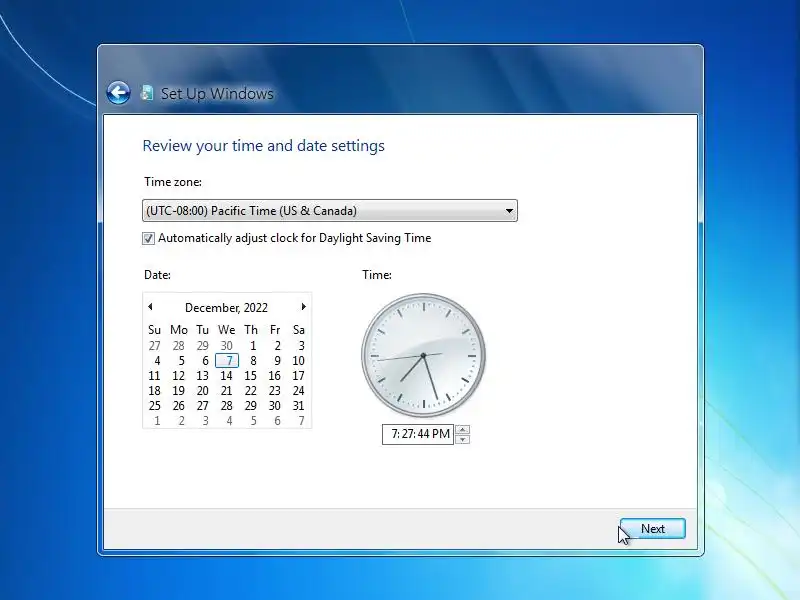The width and height of the screenshot is (800, 600).
Task: Select January 1 in the grayed last row
Action: [x=155, y=421]
